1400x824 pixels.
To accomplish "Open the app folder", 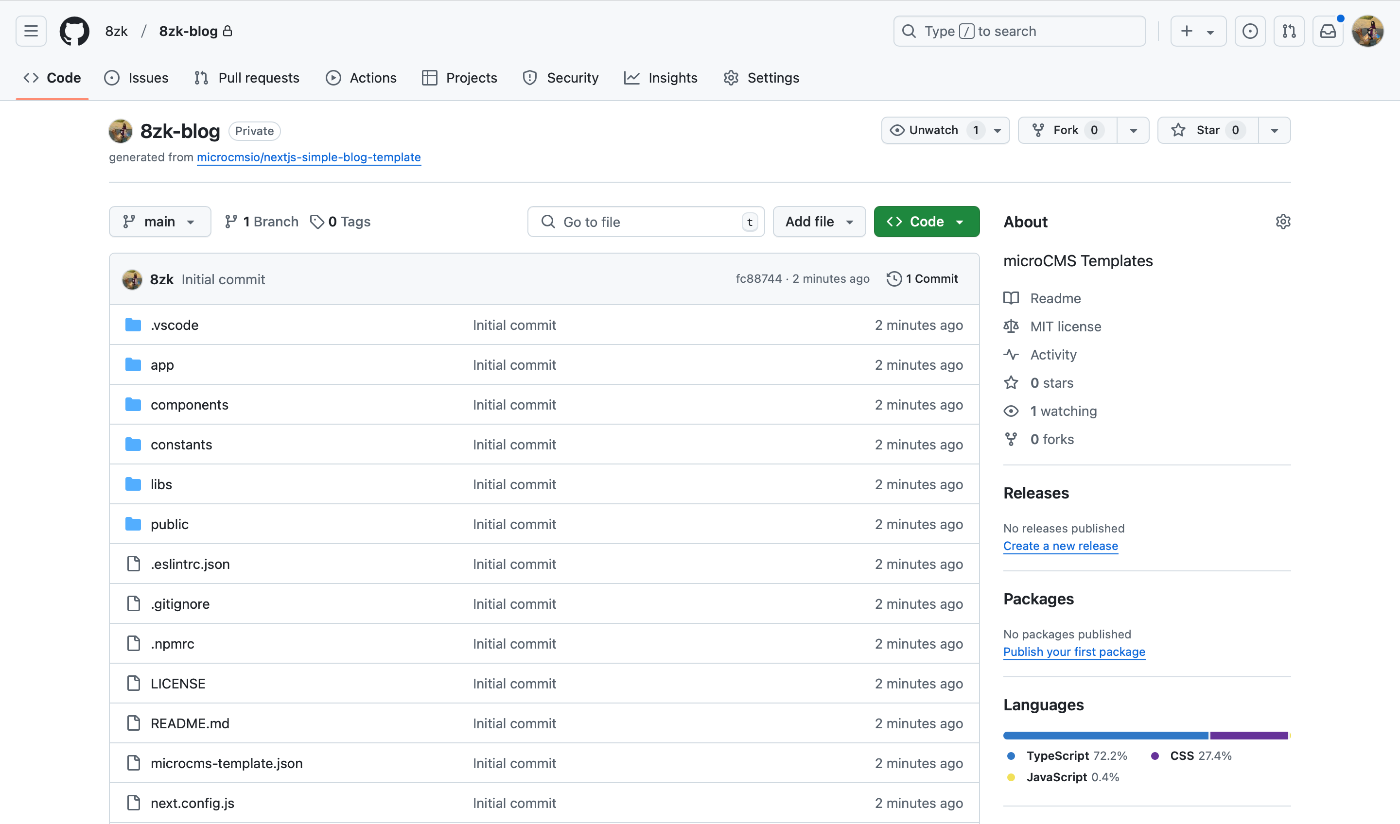I will click(162, 365).
